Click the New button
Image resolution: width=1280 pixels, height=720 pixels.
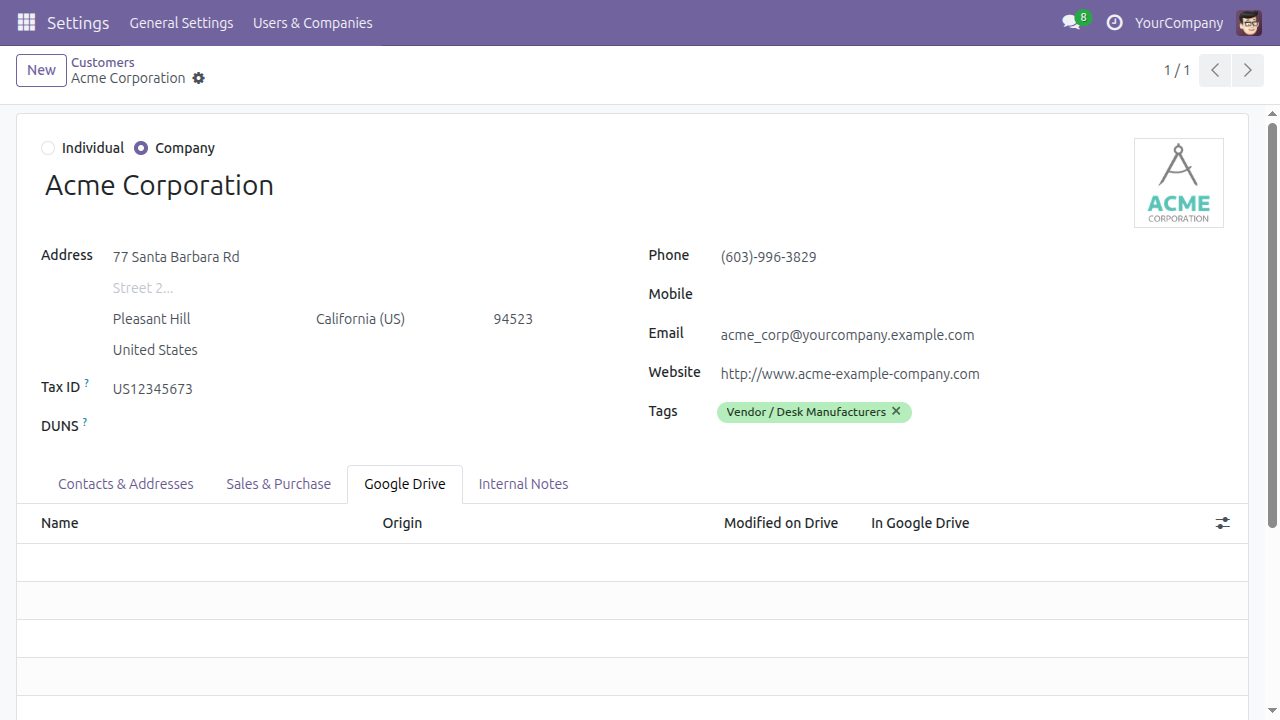pyautogui.click(x=41, y=70)
